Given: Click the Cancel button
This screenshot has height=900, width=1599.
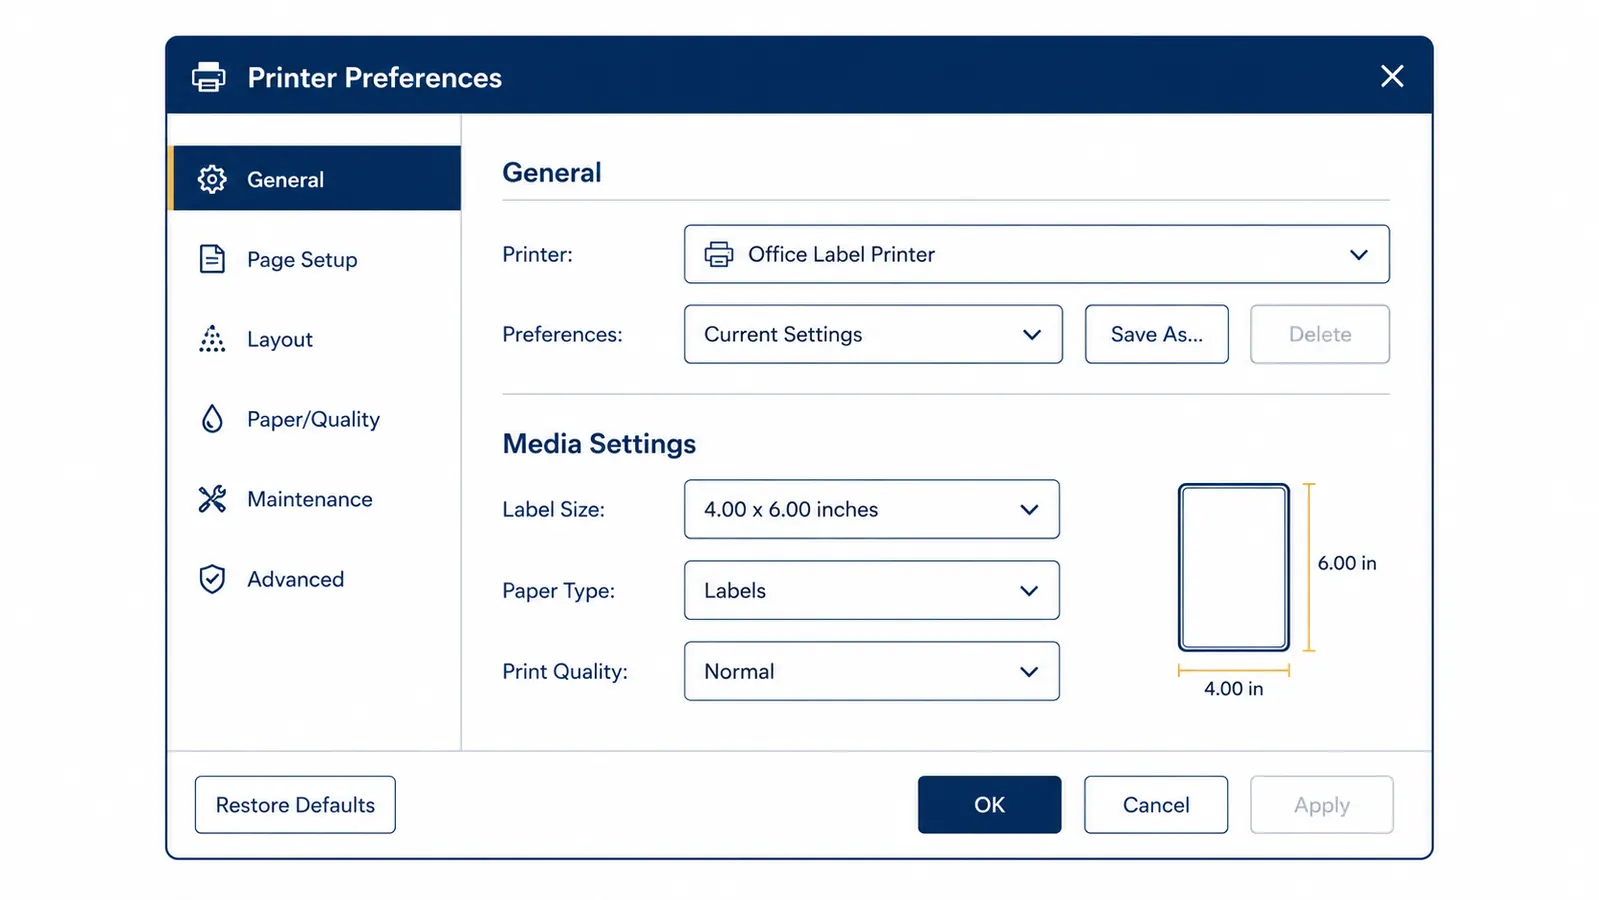Looking at the screenshot, I should 1156,805.
